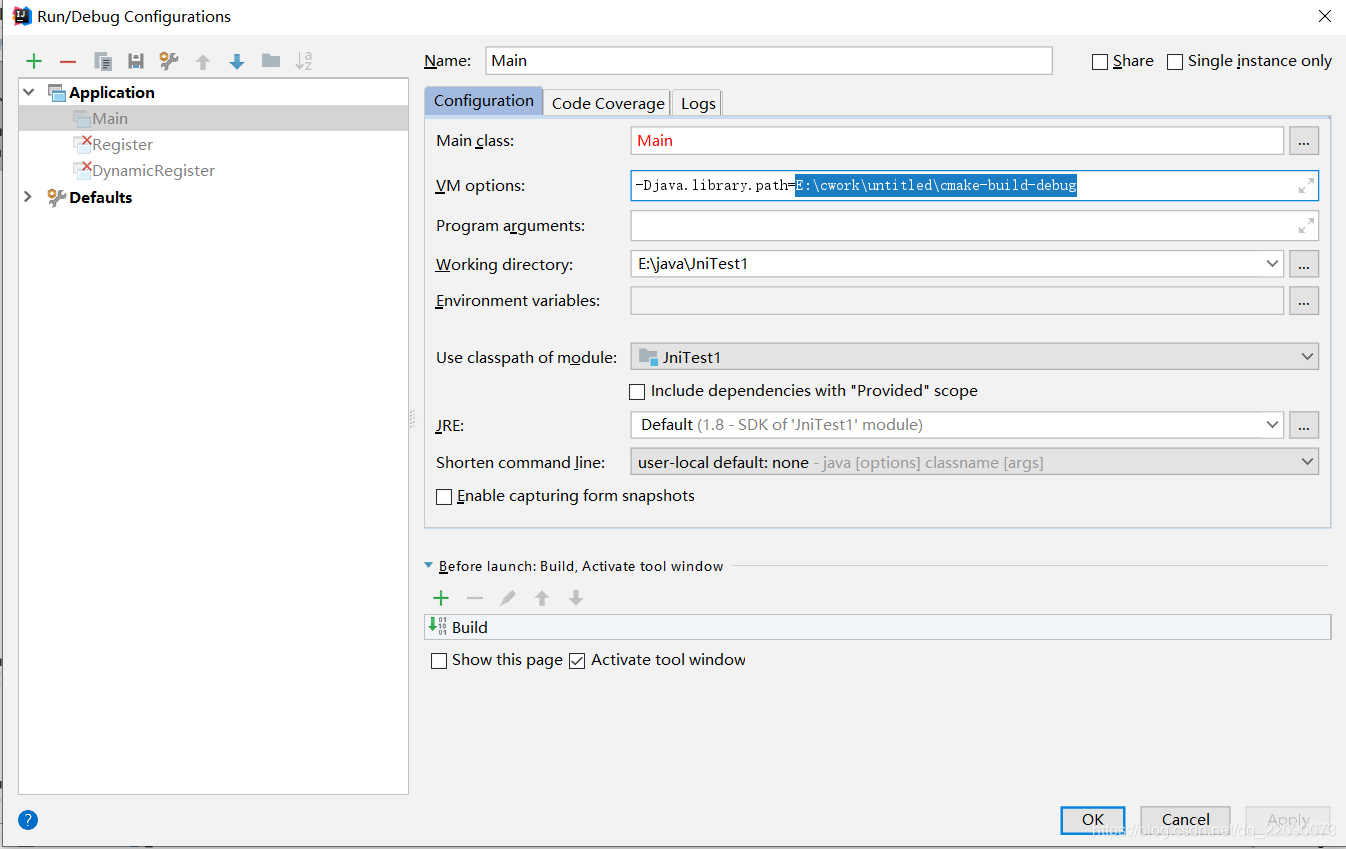
Task: Move Before launch task up
Action: tap(542, 598)
